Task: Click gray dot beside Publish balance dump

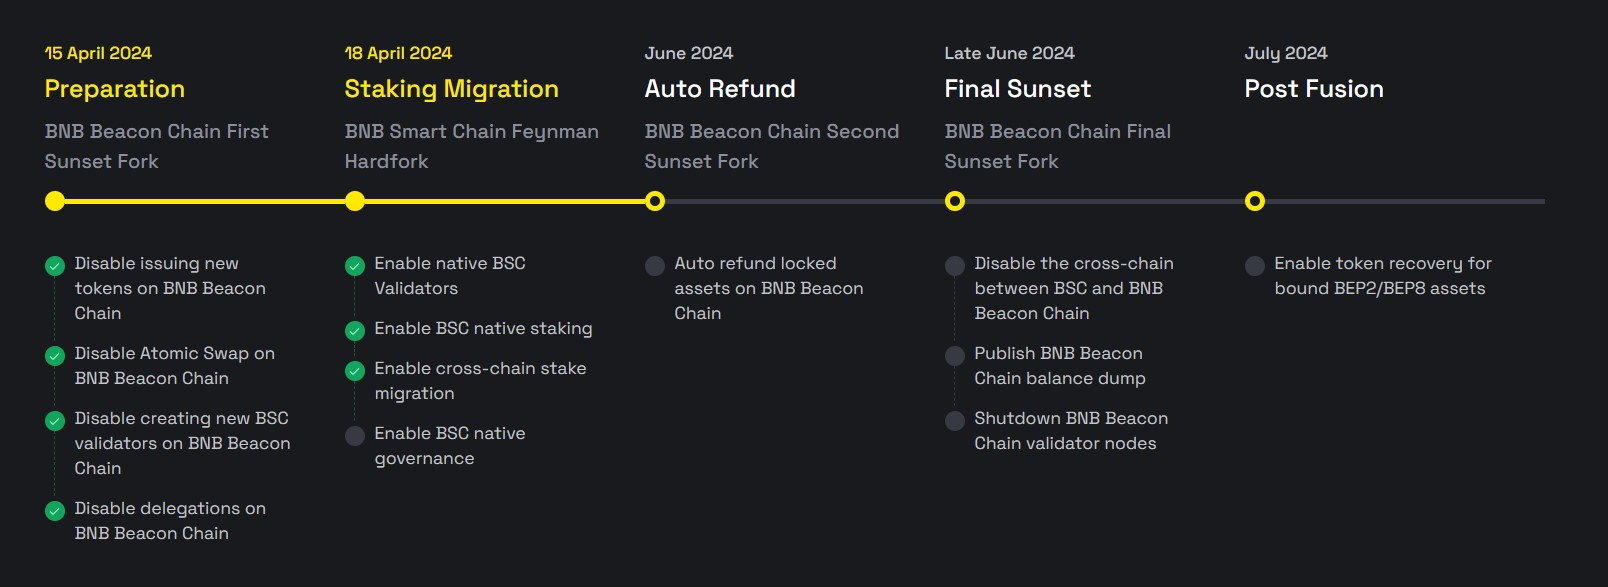Action: (955, 355)
